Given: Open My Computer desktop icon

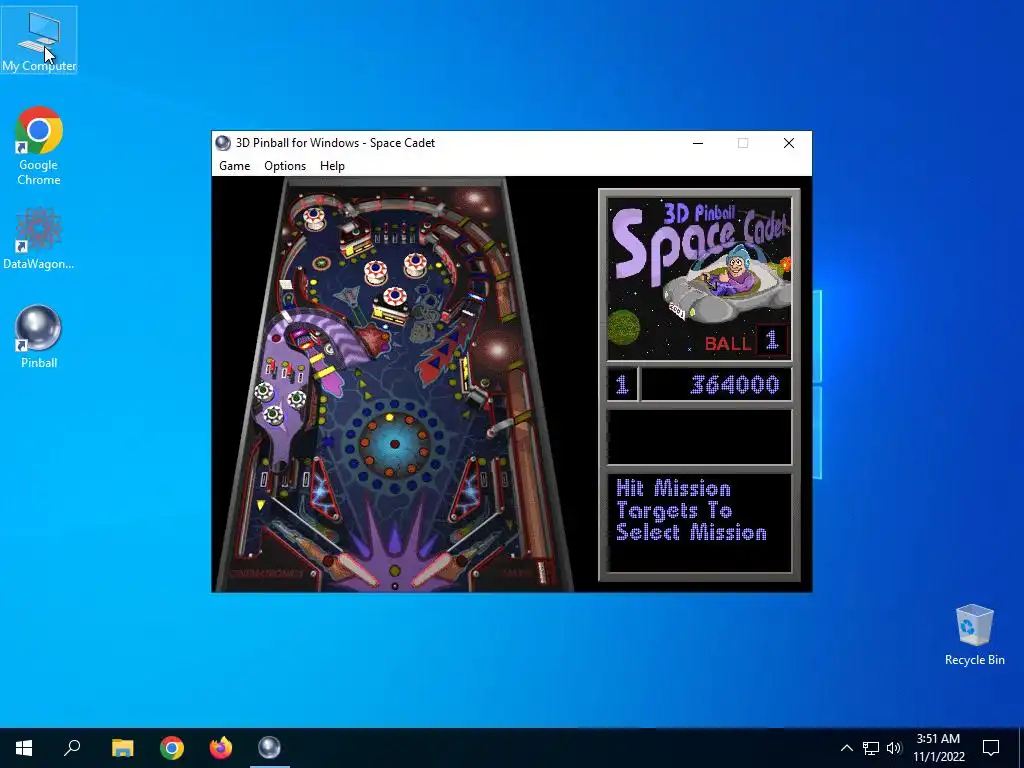Looking at the screenshot, I should 39,40.
